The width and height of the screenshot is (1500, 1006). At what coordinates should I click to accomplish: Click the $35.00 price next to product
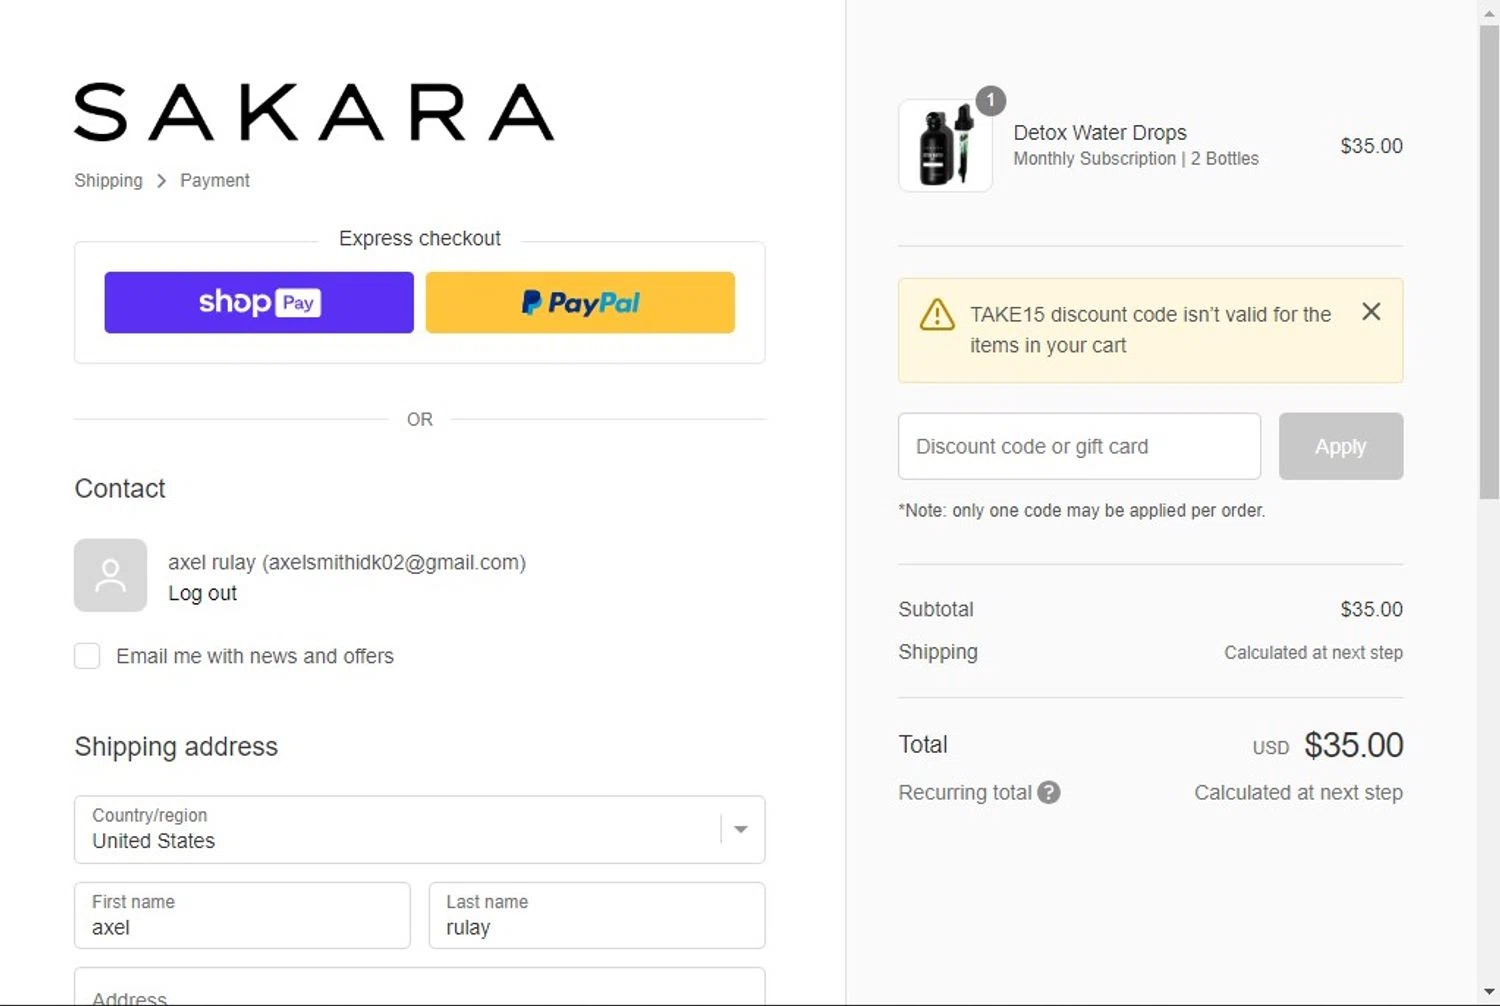[x=1371, y=146]
